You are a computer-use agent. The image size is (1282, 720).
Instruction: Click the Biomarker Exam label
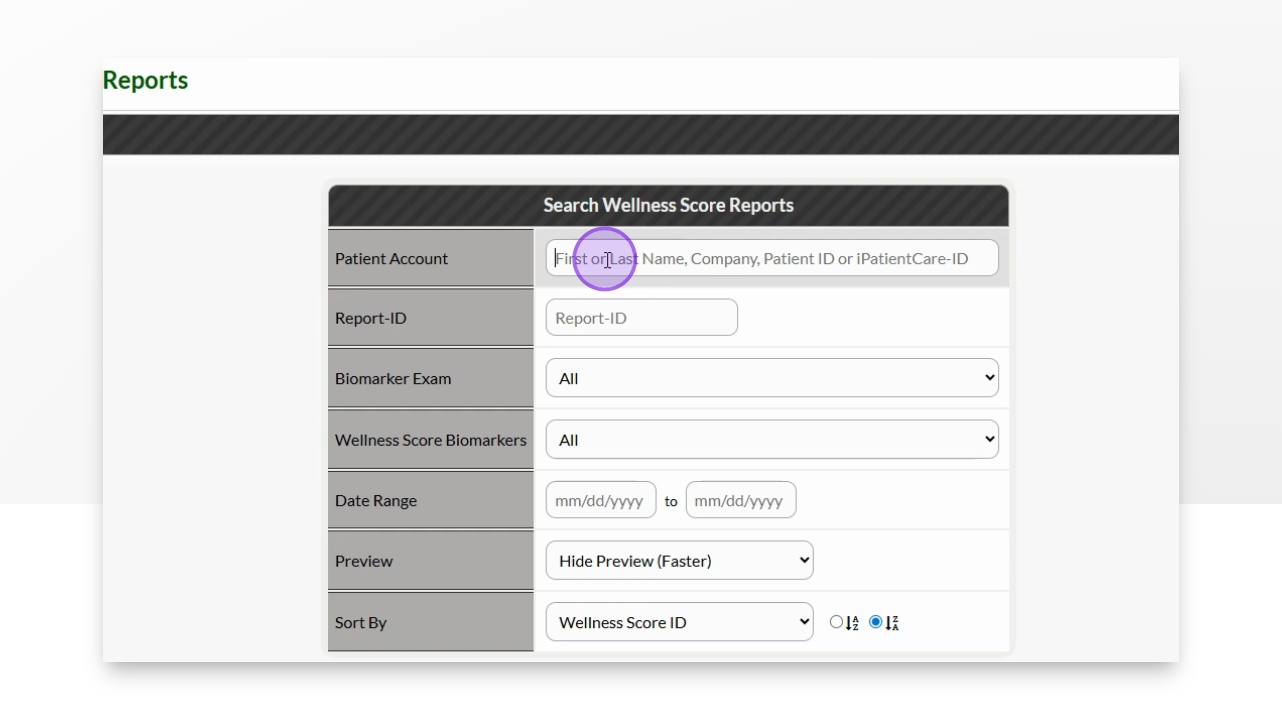(x=393, y=378)
